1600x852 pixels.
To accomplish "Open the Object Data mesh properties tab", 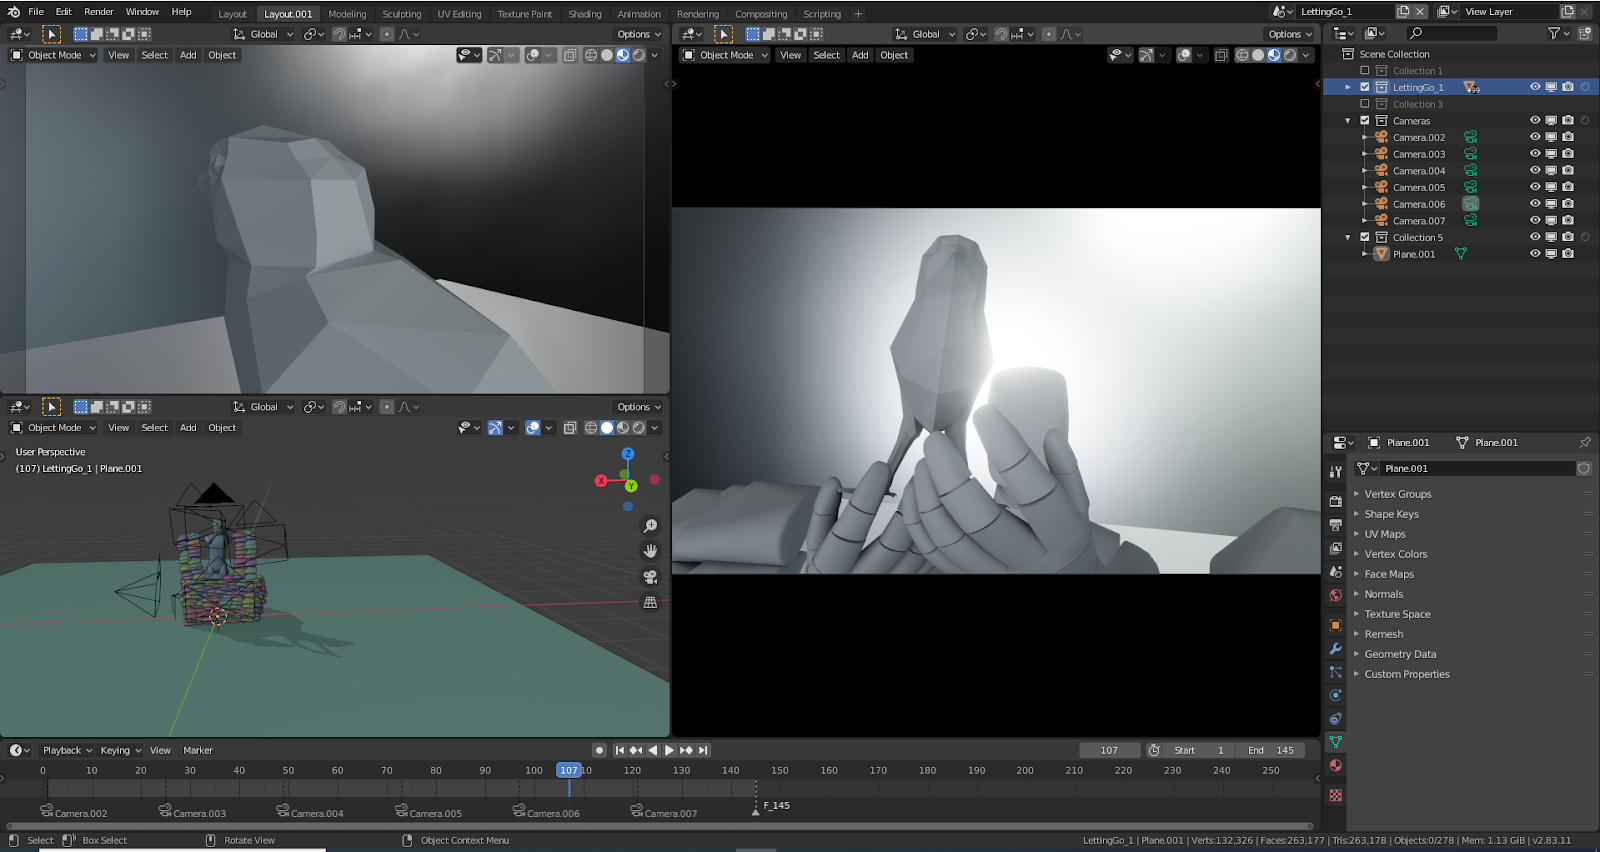I will pyautogui.click(x=1335, y=742).
